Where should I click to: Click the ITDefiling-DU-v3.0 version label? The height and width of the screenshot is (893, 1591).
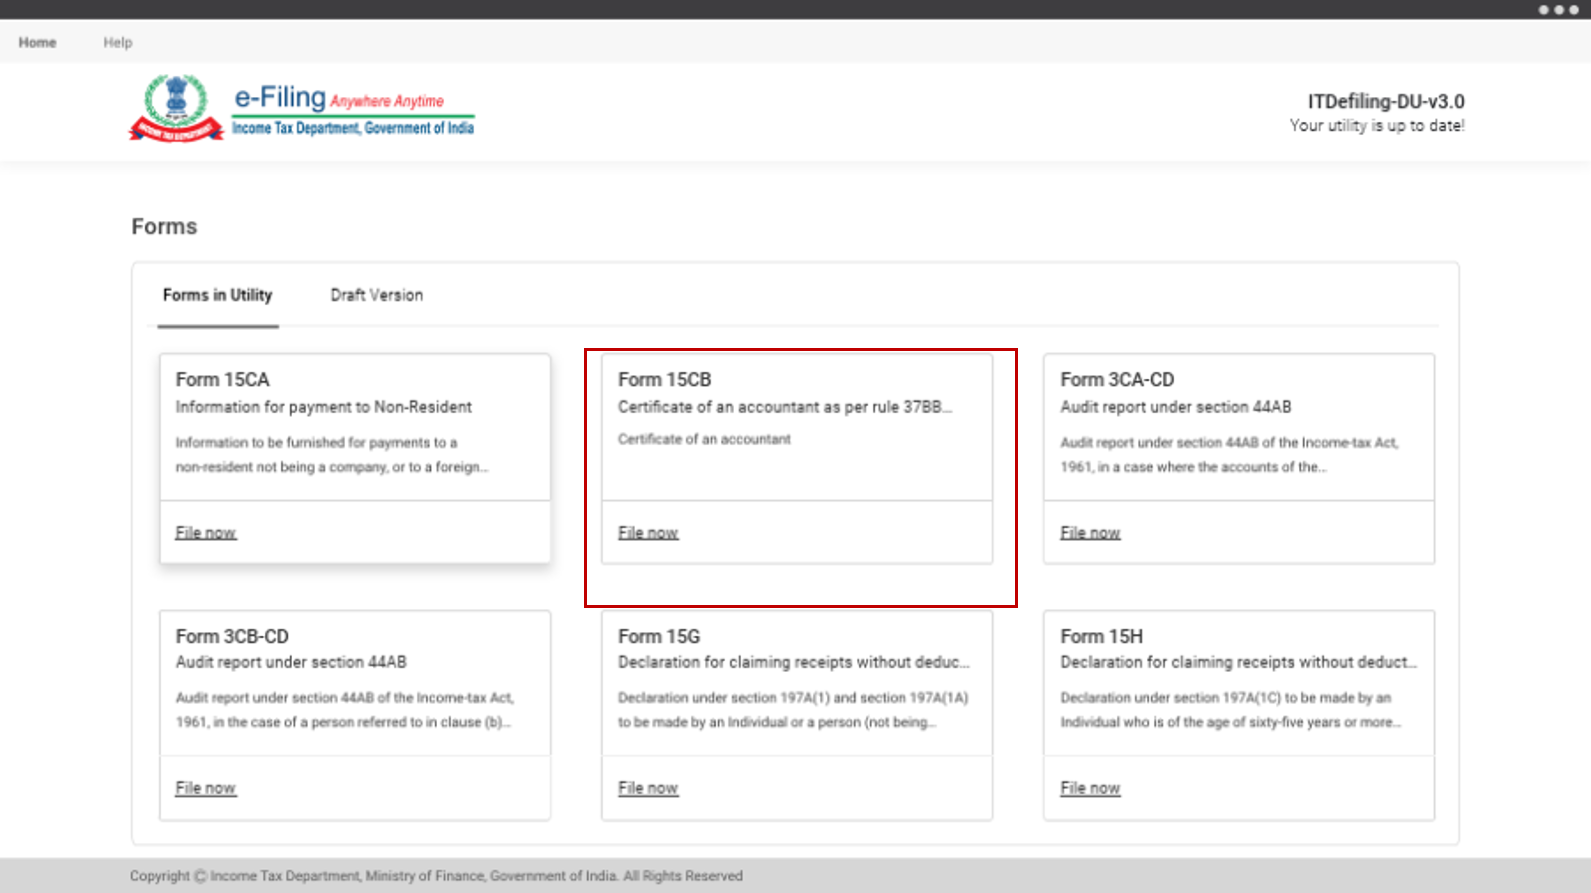click(x=1385, y=102)
